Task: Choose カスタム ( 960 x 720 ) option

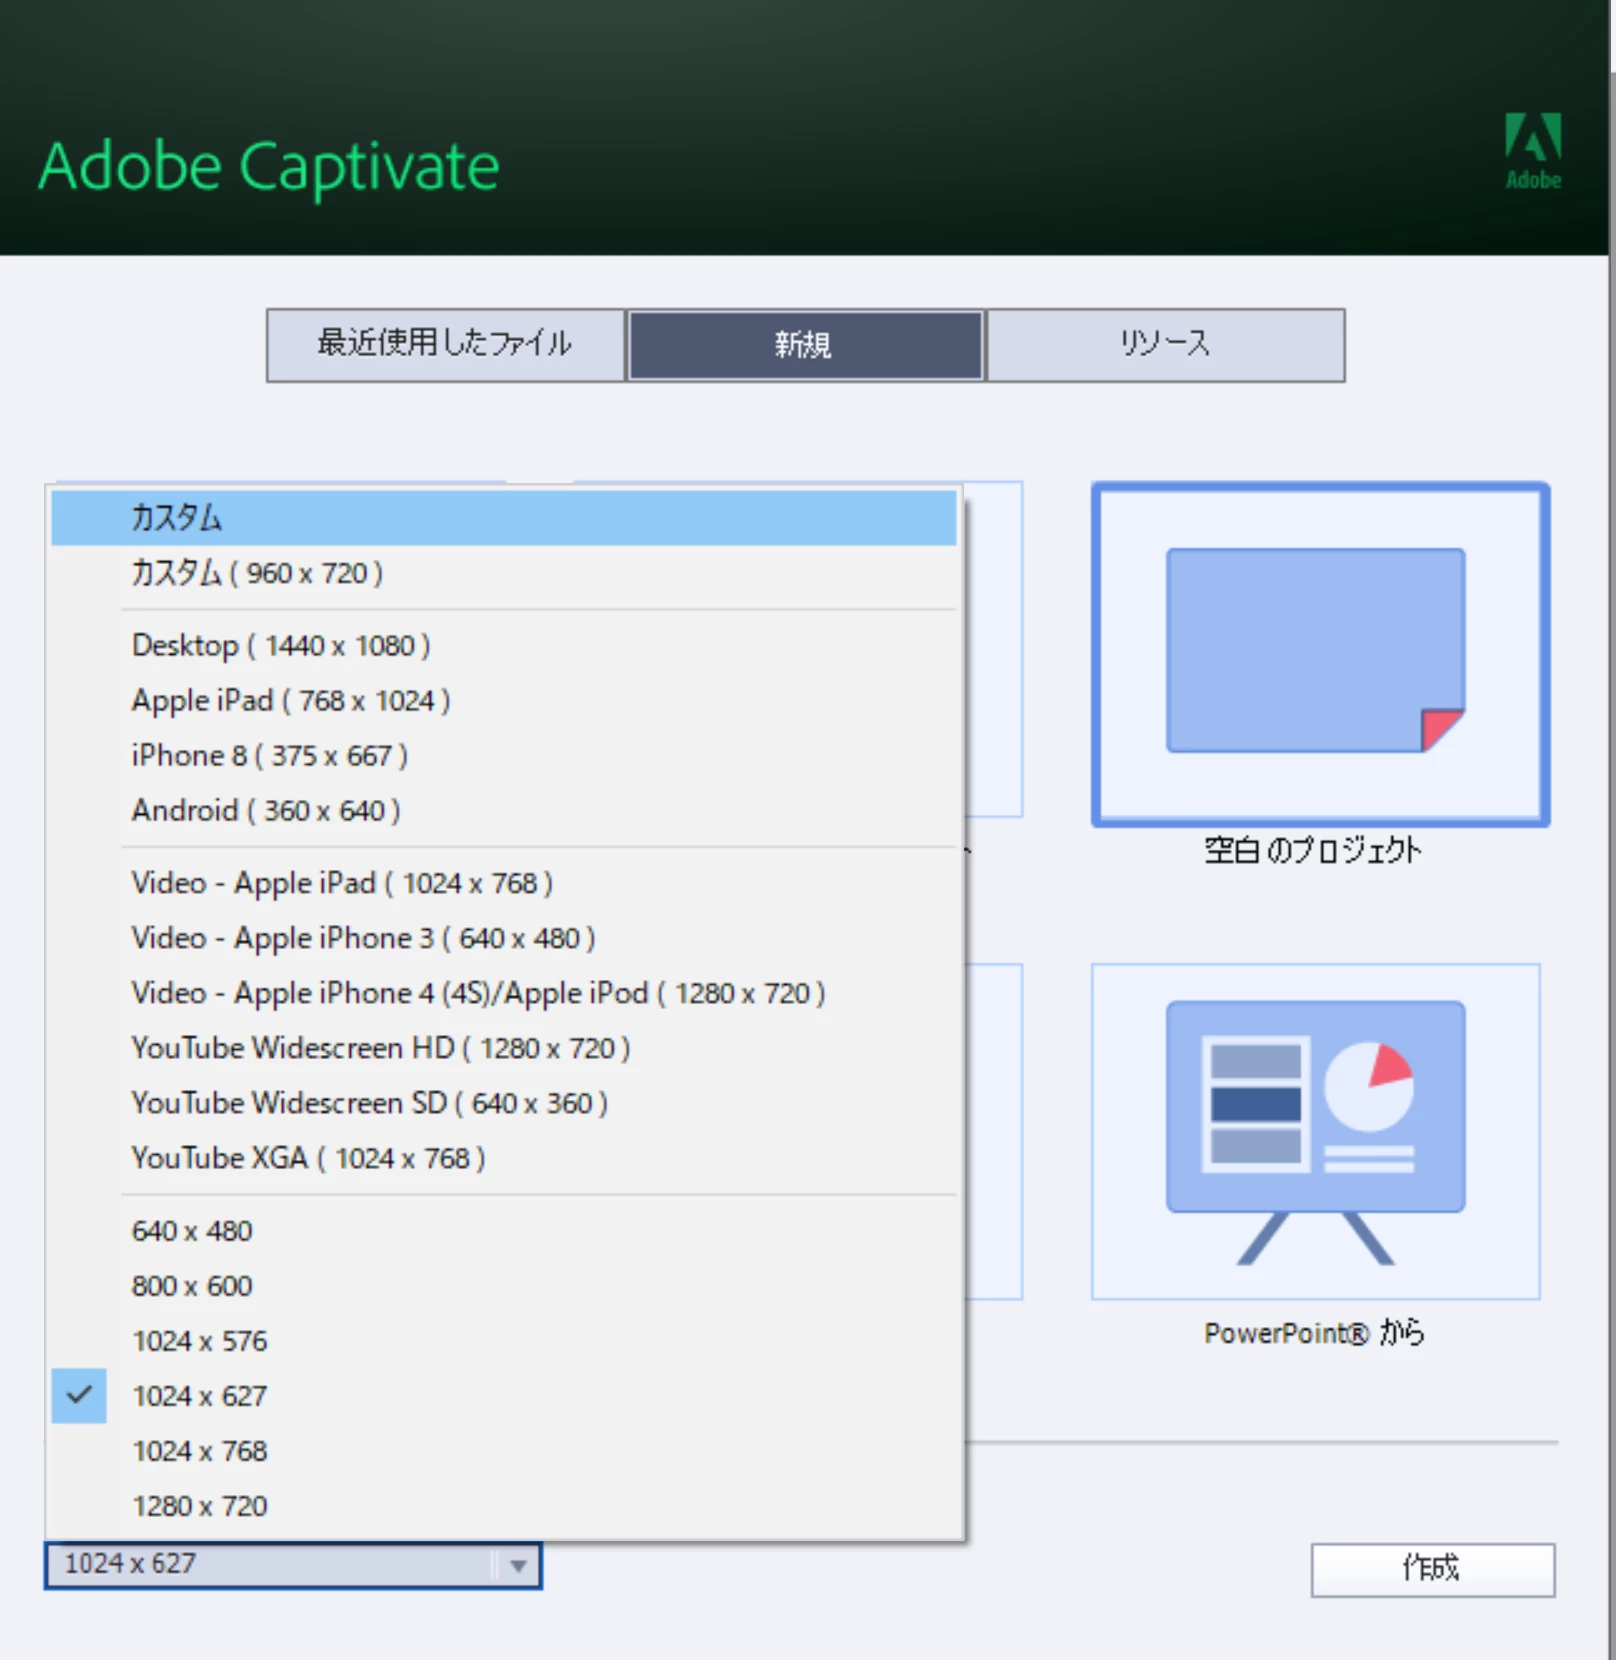Action: click(x=504, y=573)
